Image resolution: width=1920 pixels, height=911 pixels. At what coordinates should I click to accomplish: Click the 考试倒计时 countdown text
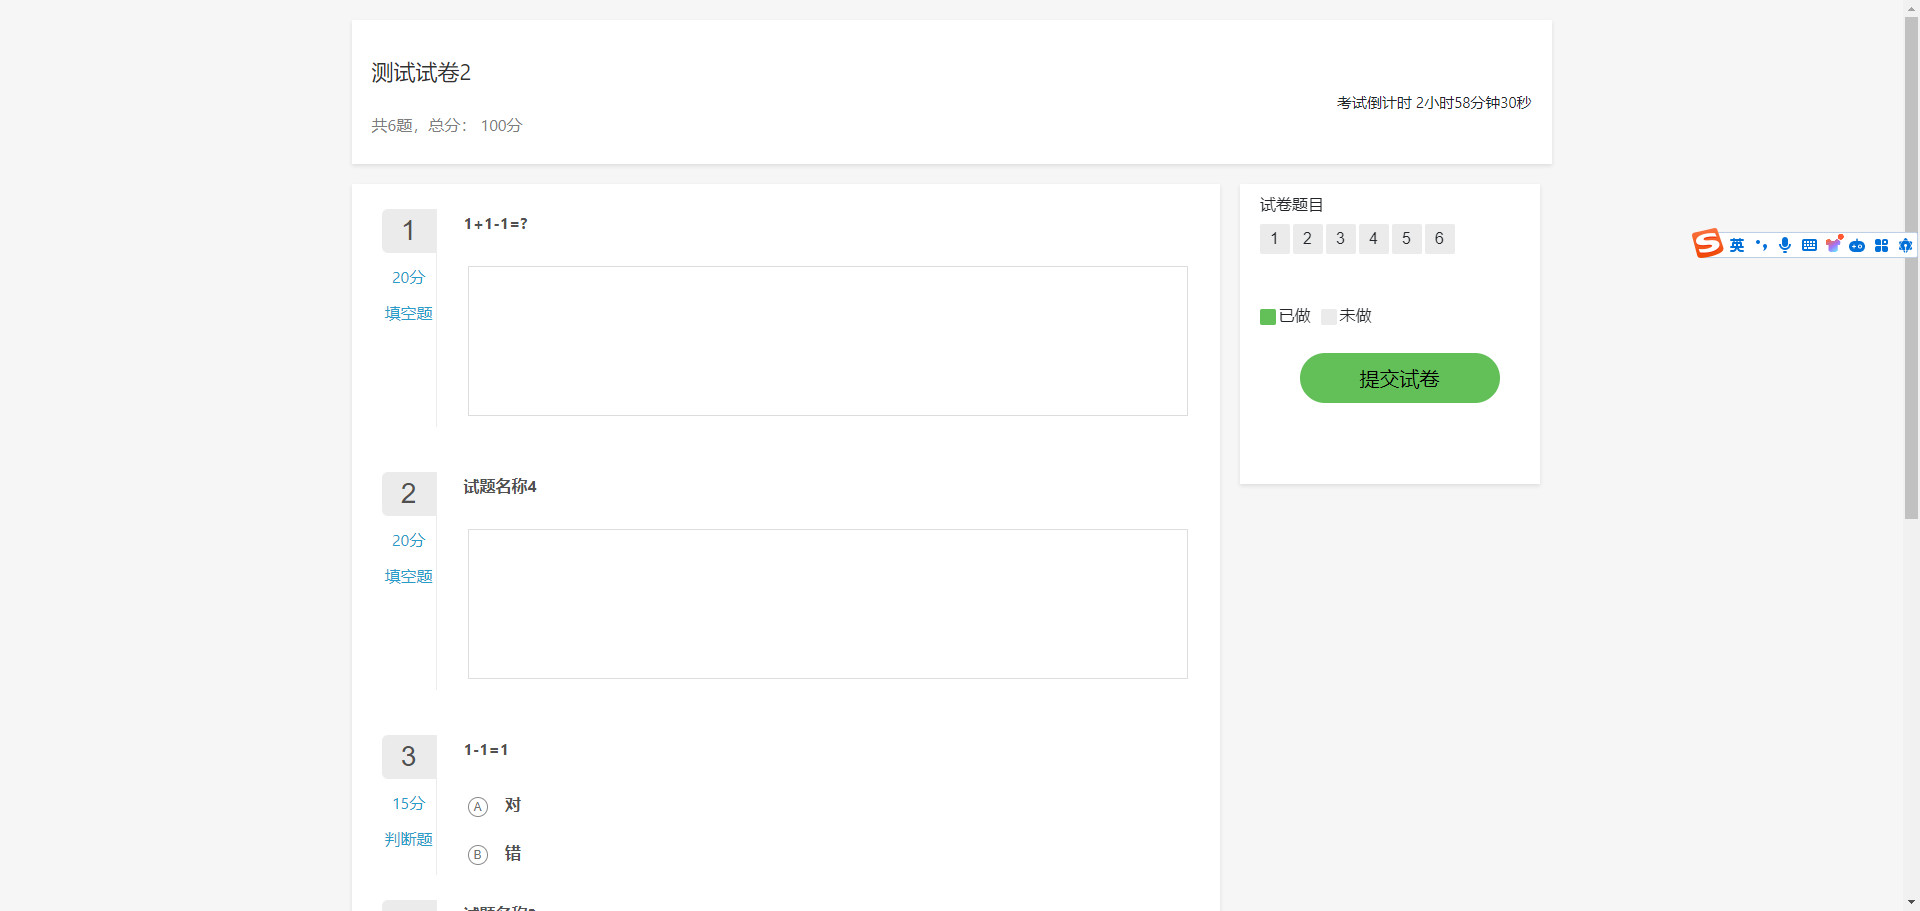[1434, 103]
